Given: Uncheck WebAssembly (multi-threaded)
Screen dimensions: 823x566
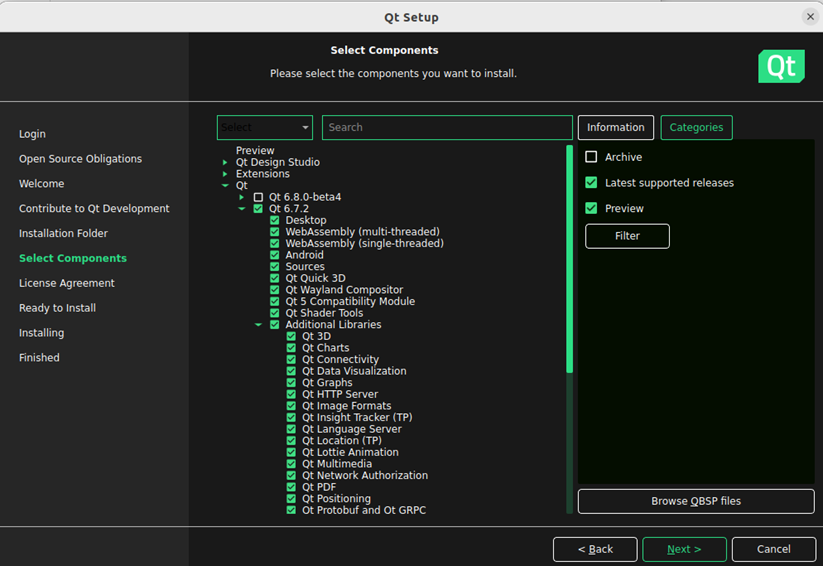Looking at the screenshot, I should pos(275,232).
